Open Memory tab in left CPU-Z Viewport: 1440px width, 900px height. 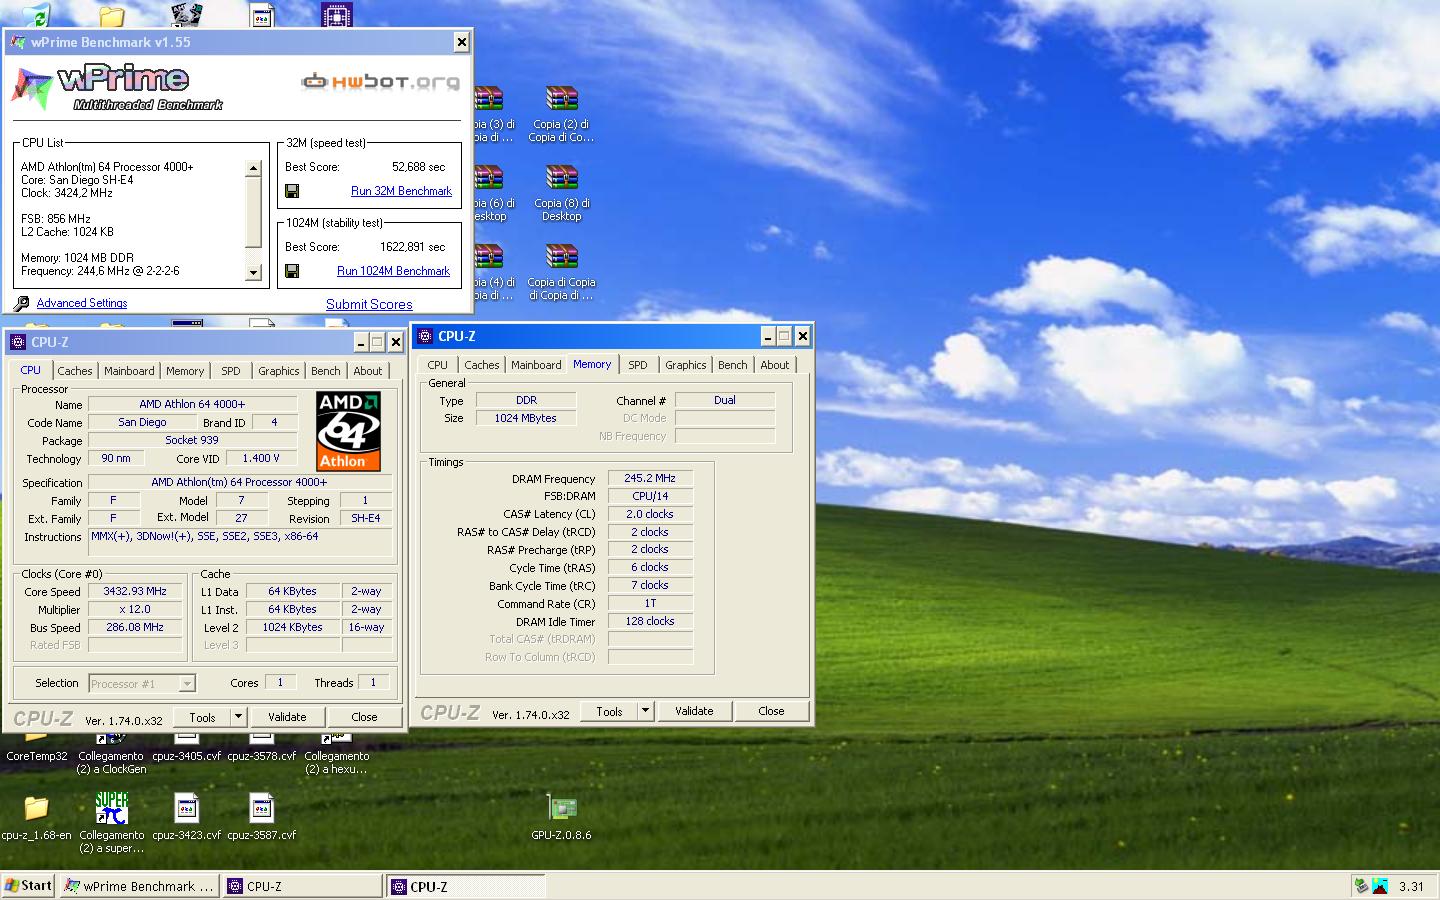pos(185,371)
